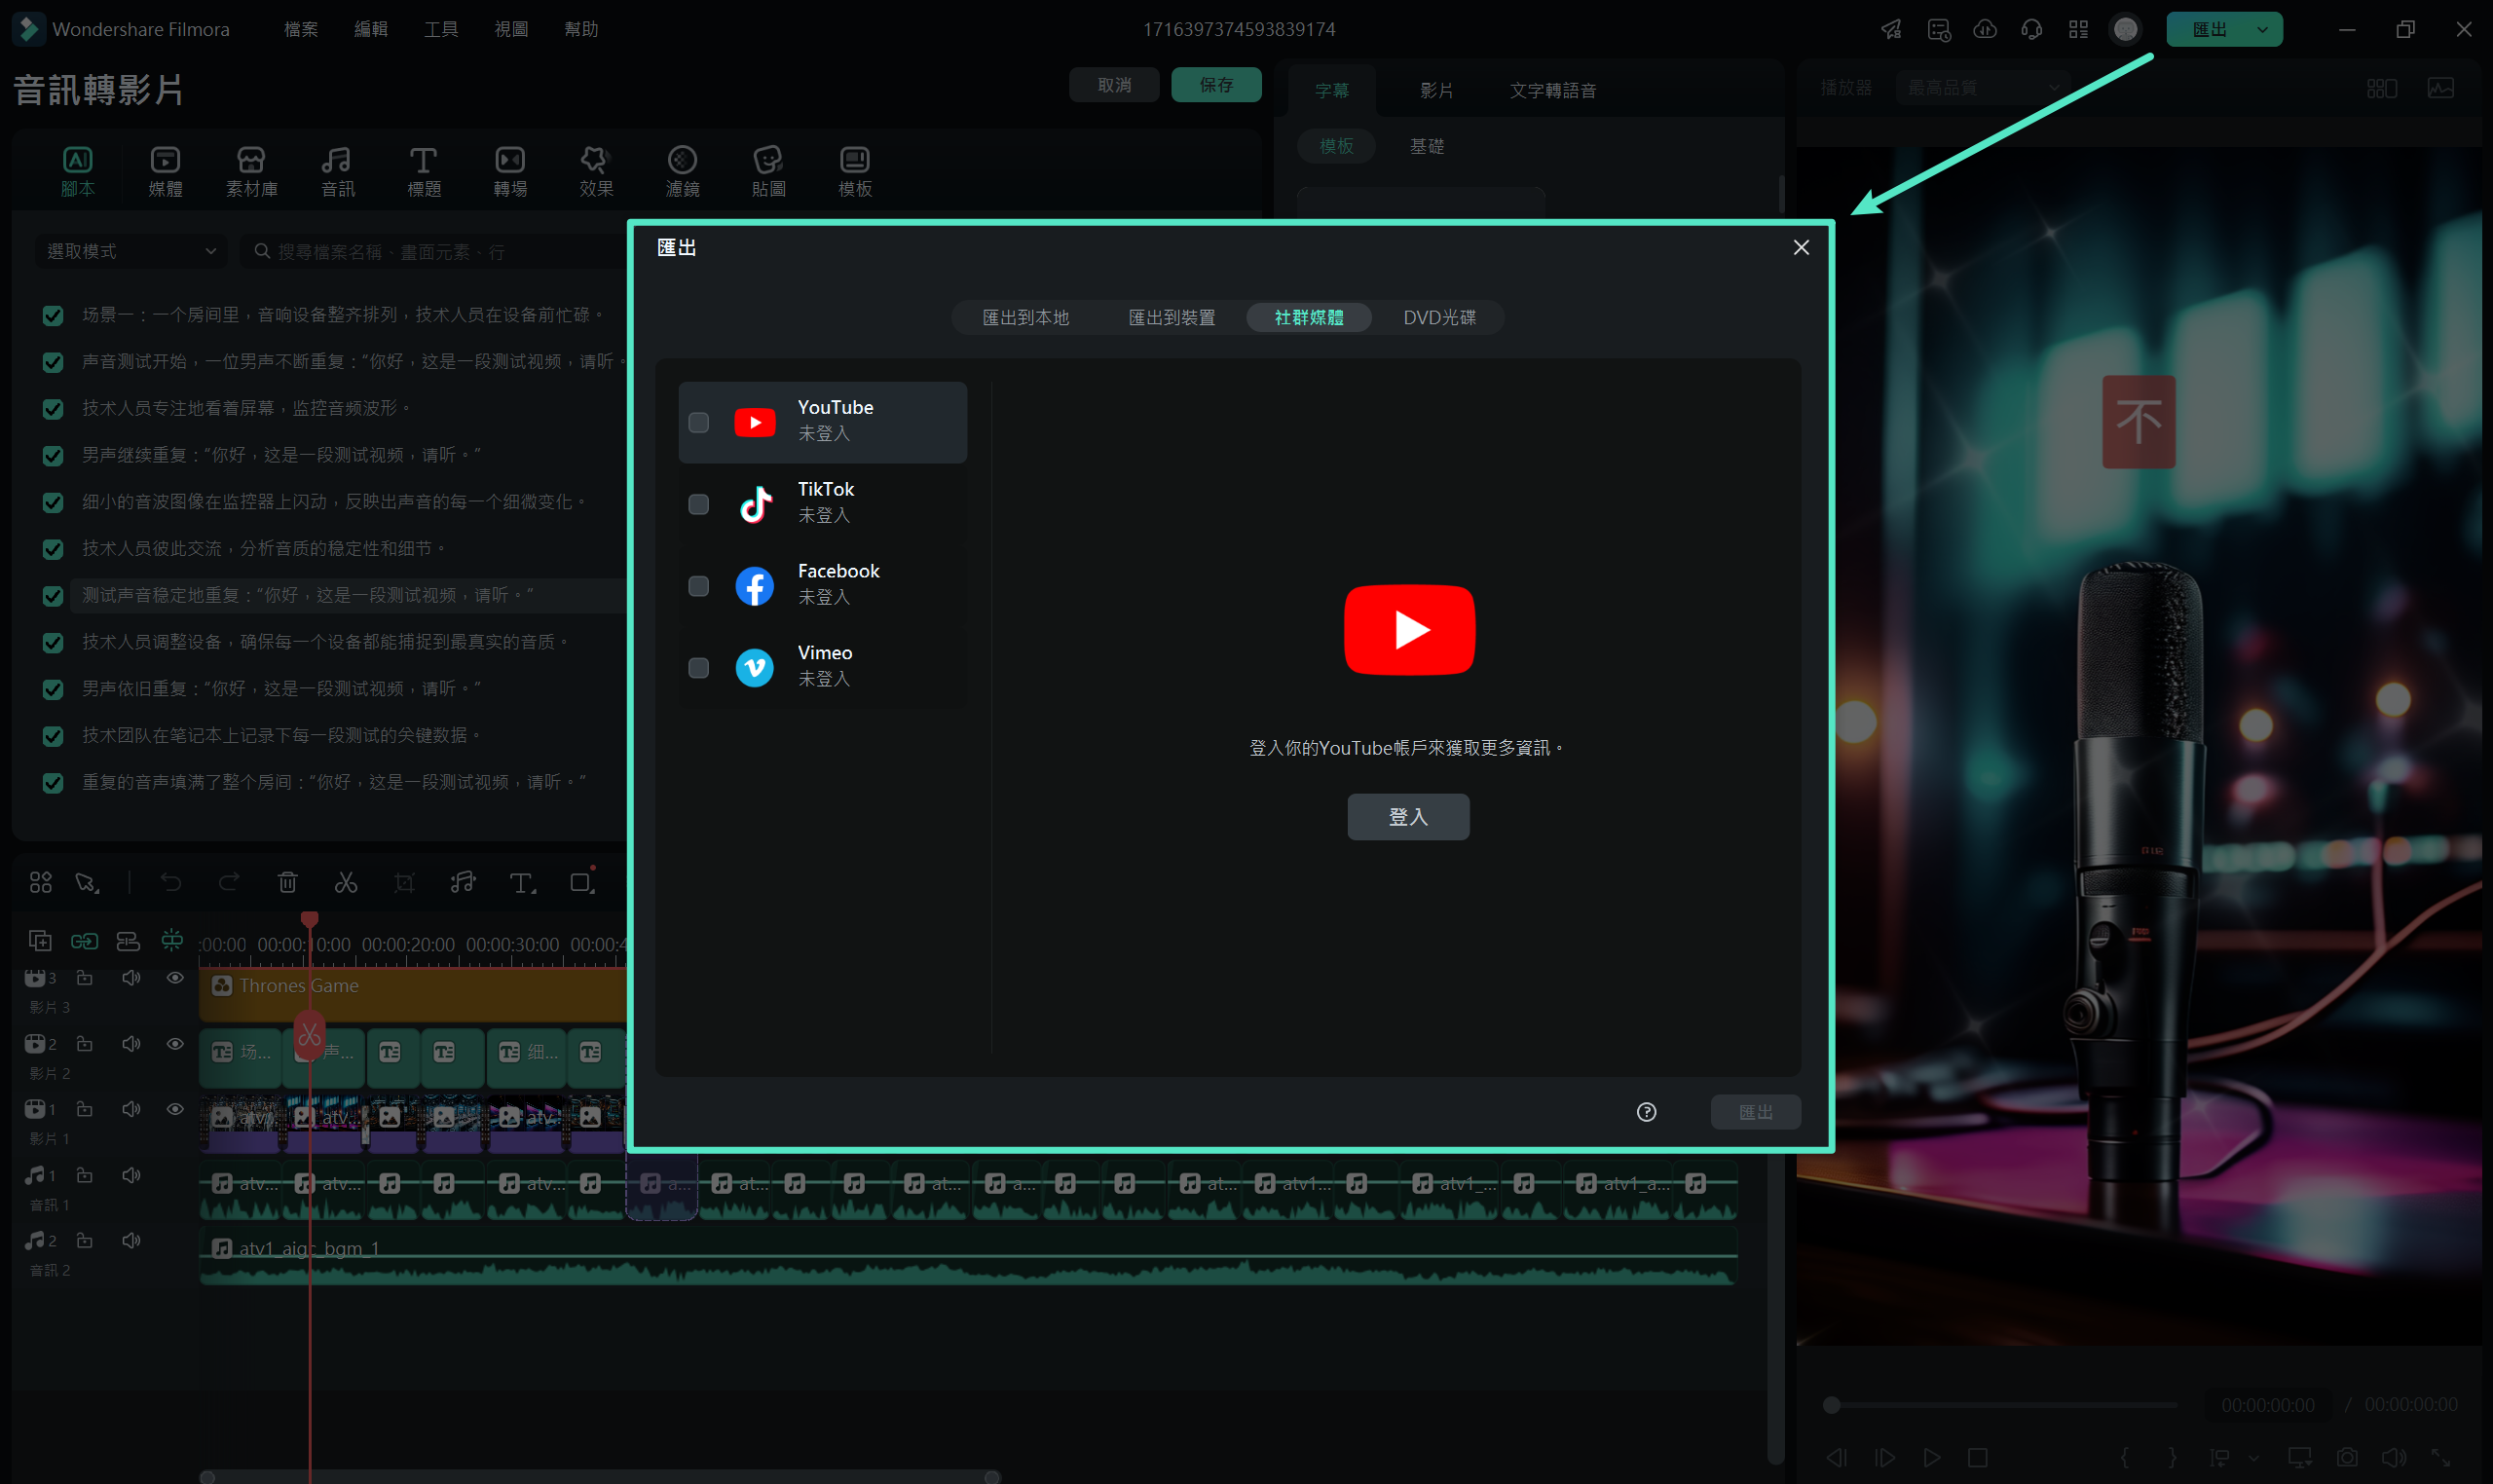This screenshot has height=1484, width=2493.
Task: Open the 檔案 menu
Action: point(301,29)
